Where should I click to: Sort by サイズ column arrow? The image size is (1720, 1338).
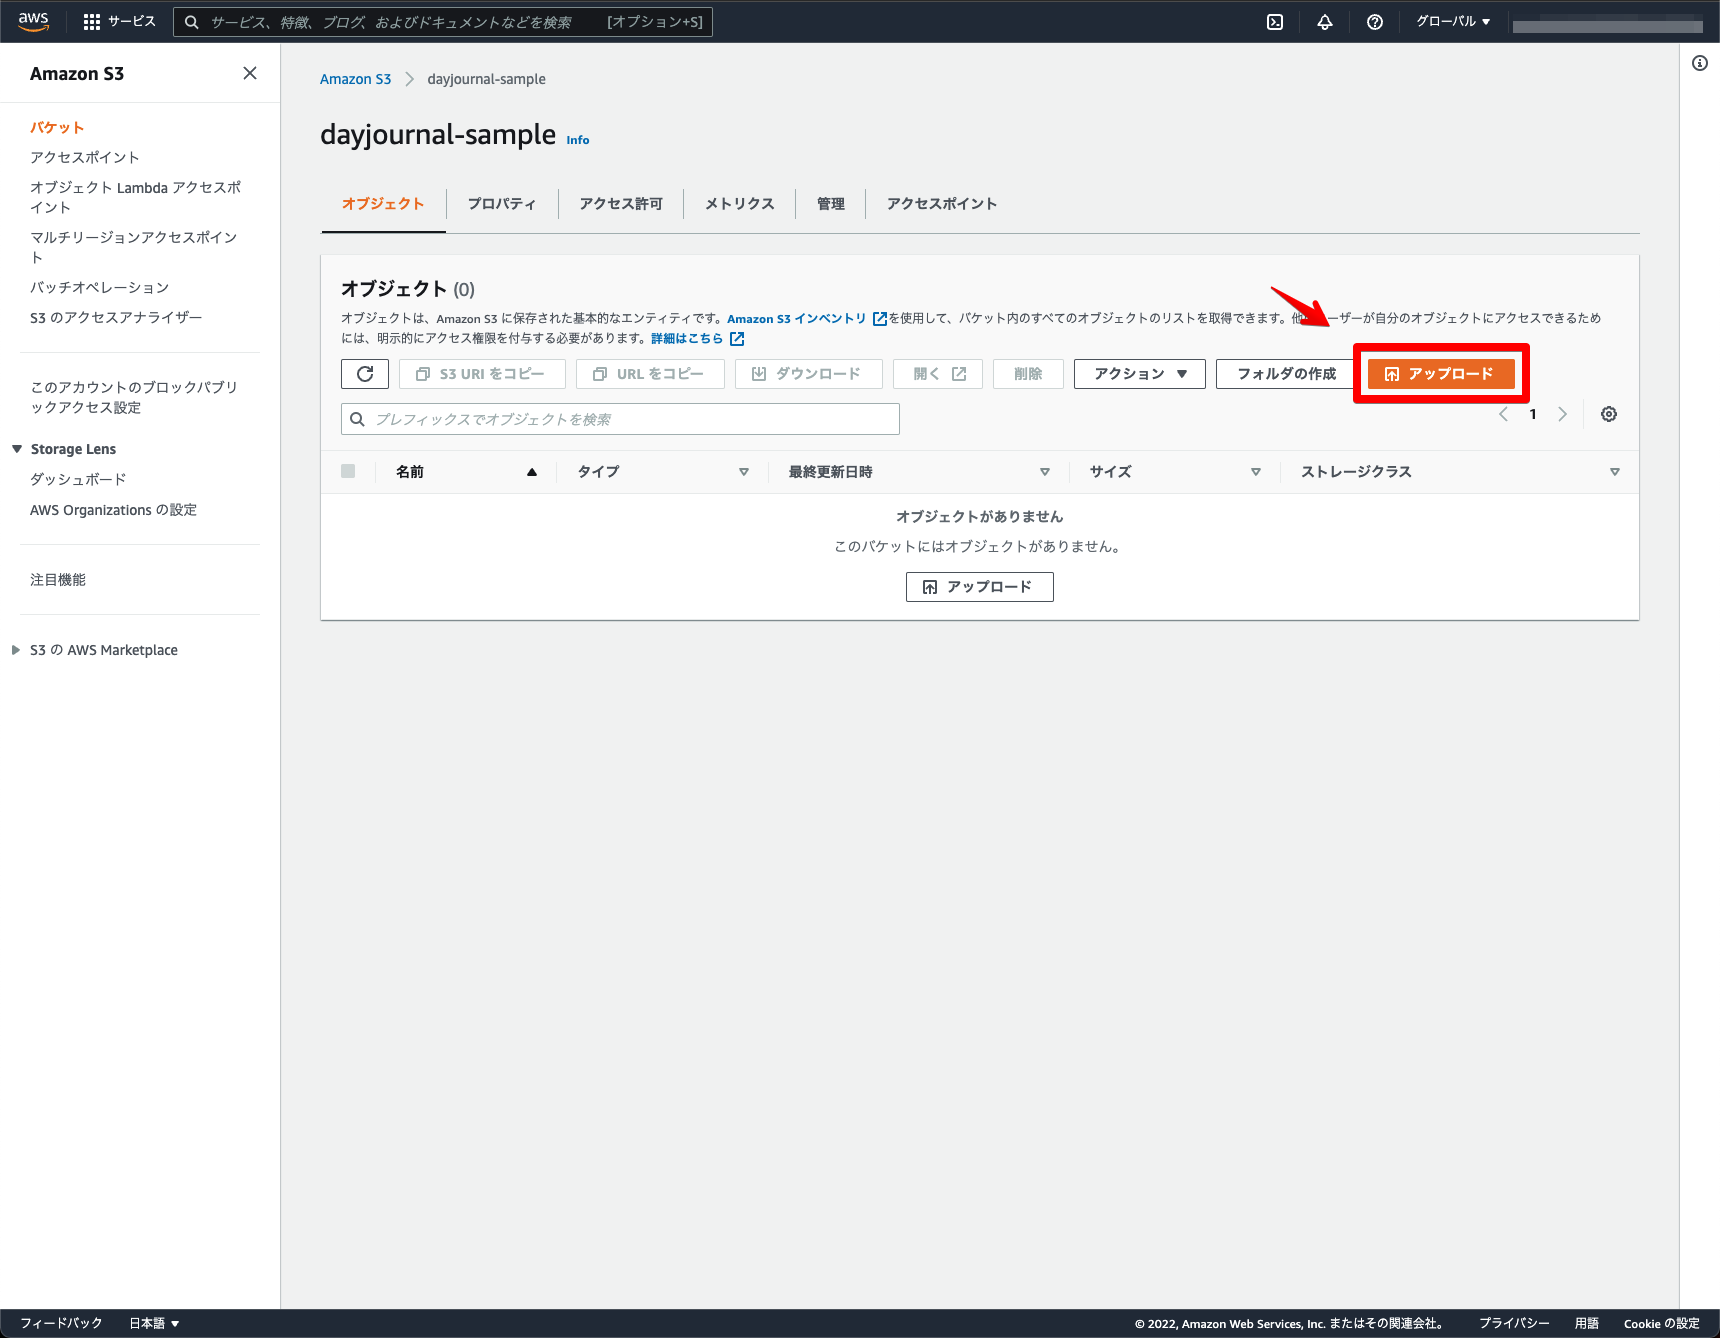[1256, 472]
